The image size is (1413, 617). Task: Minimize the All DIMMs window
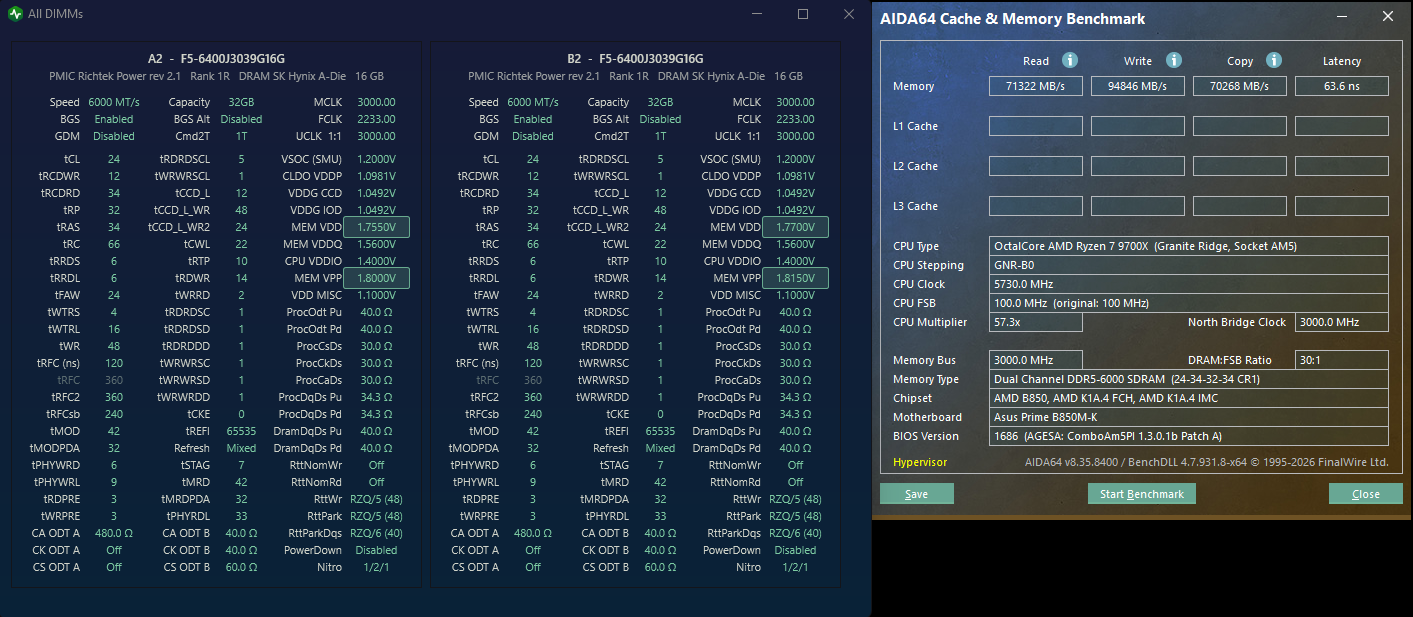point(757,14)
